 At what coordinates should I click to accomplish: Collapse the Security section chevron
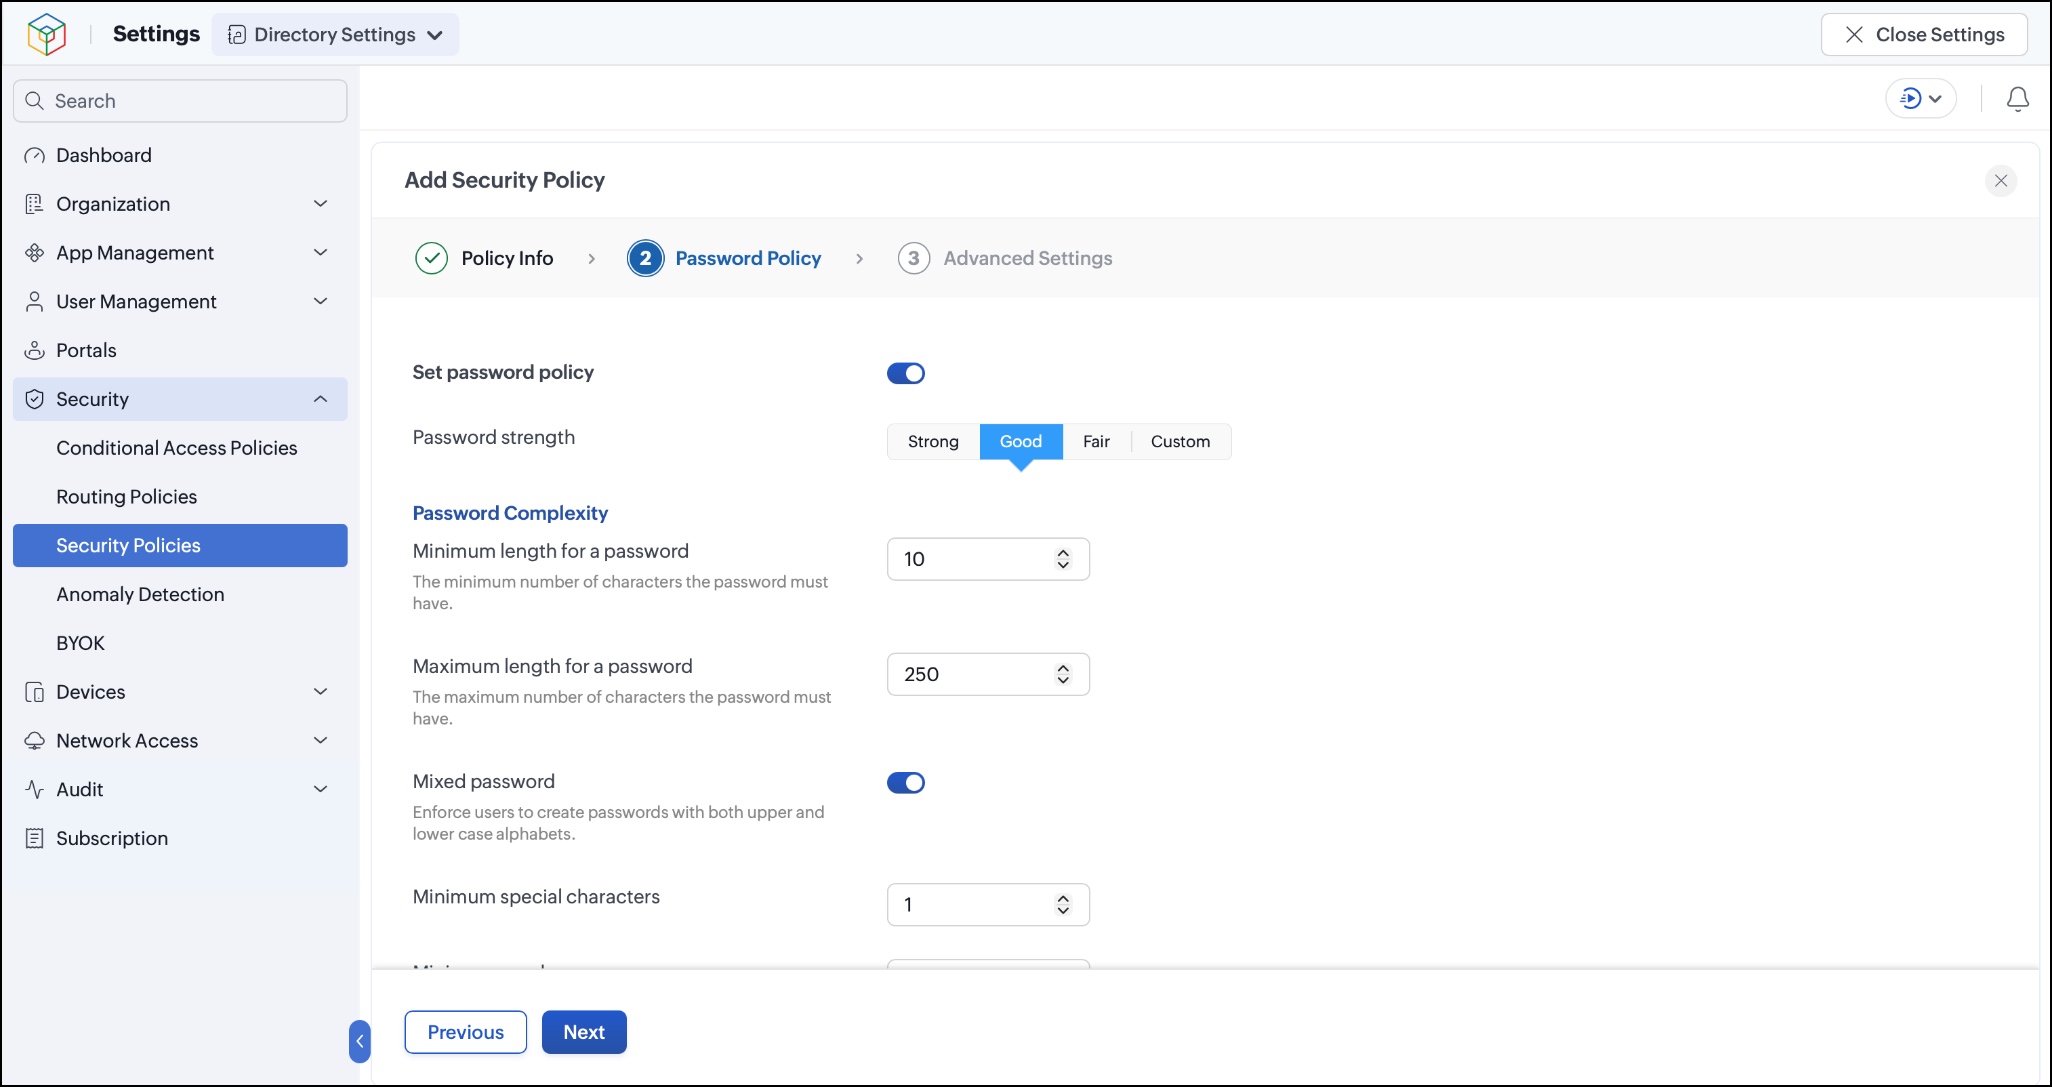[321, 400]
